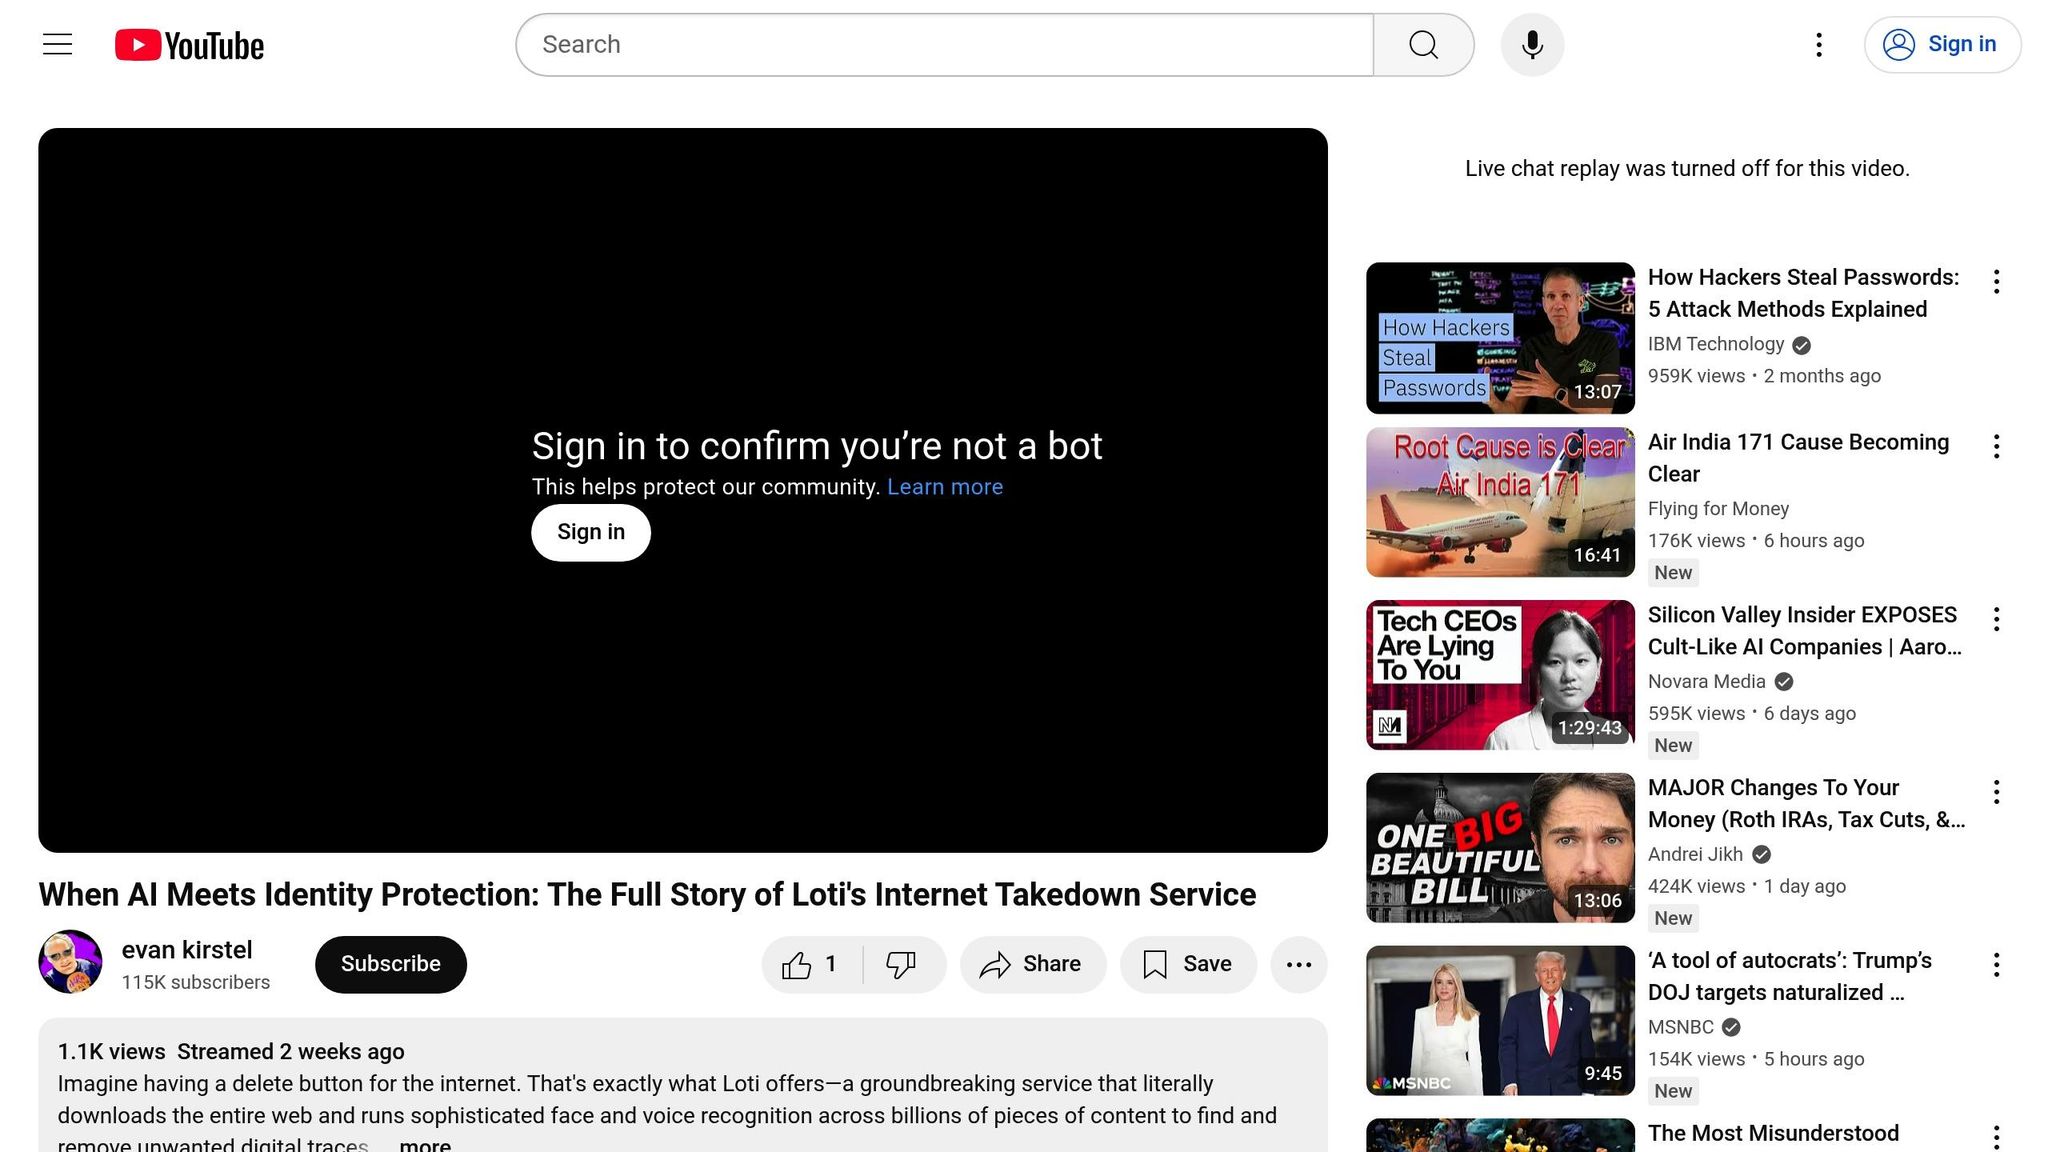The image size is (2048, 1152).
Task: Open Air India 171 Cause Becoming Clear title
Action: 1799,458
